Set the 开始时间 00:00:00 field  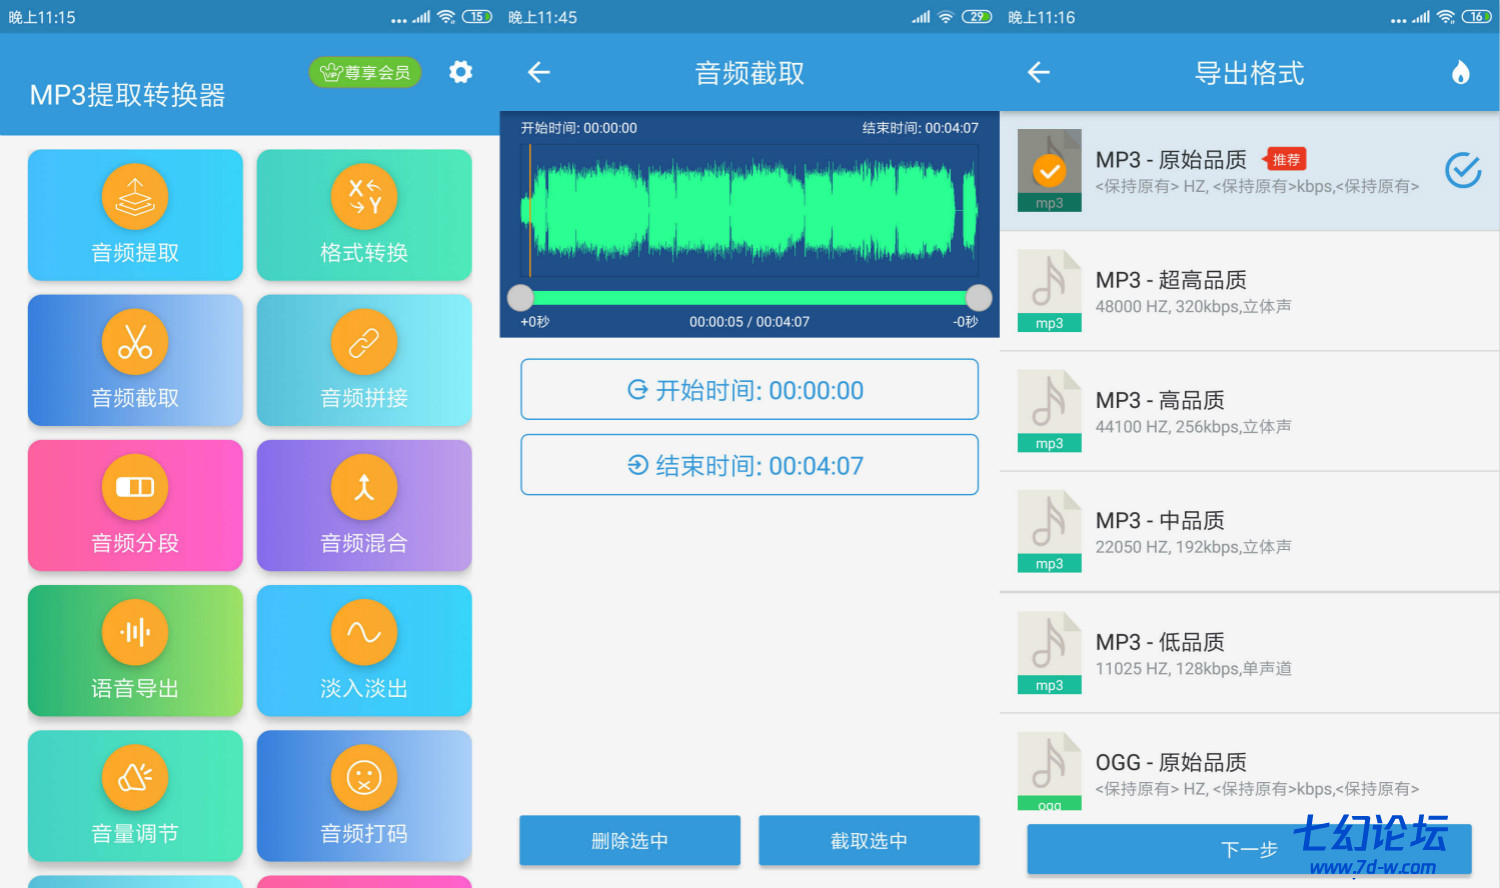[x=749, y=390]
